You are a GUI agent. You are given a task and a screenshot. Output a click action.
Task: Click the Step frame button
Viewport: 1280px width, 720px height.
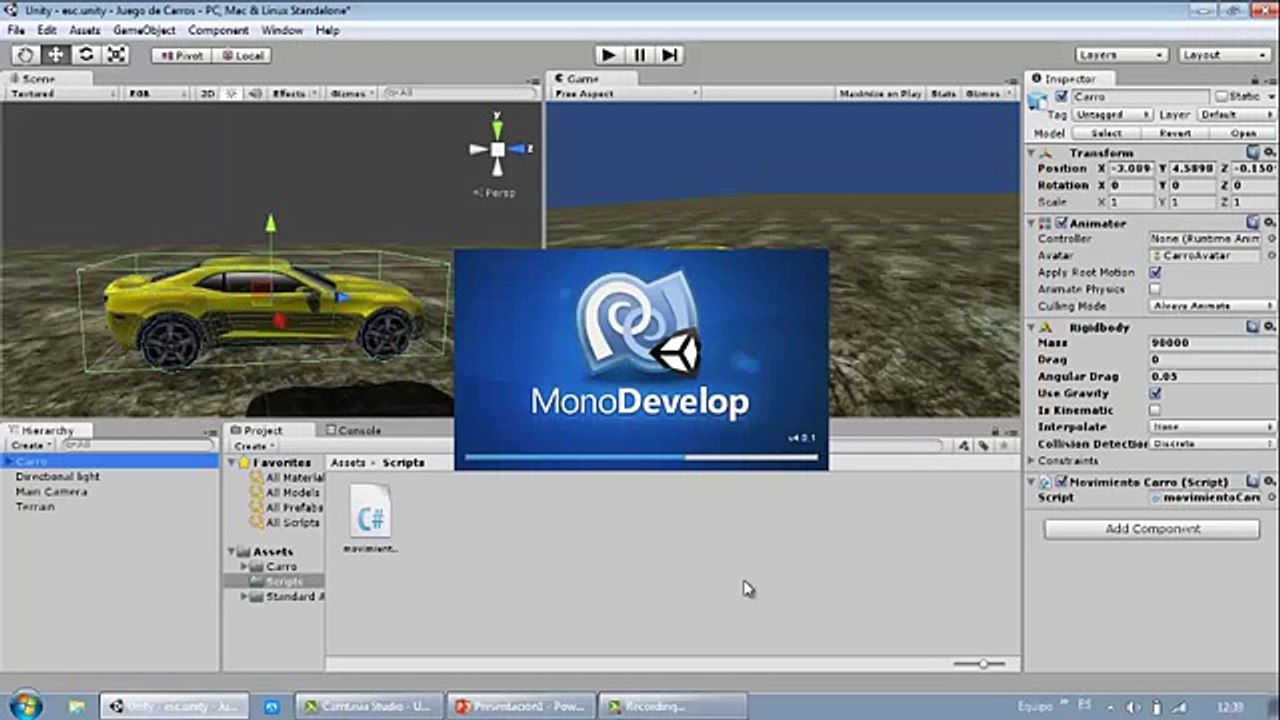tap(669, 55)
